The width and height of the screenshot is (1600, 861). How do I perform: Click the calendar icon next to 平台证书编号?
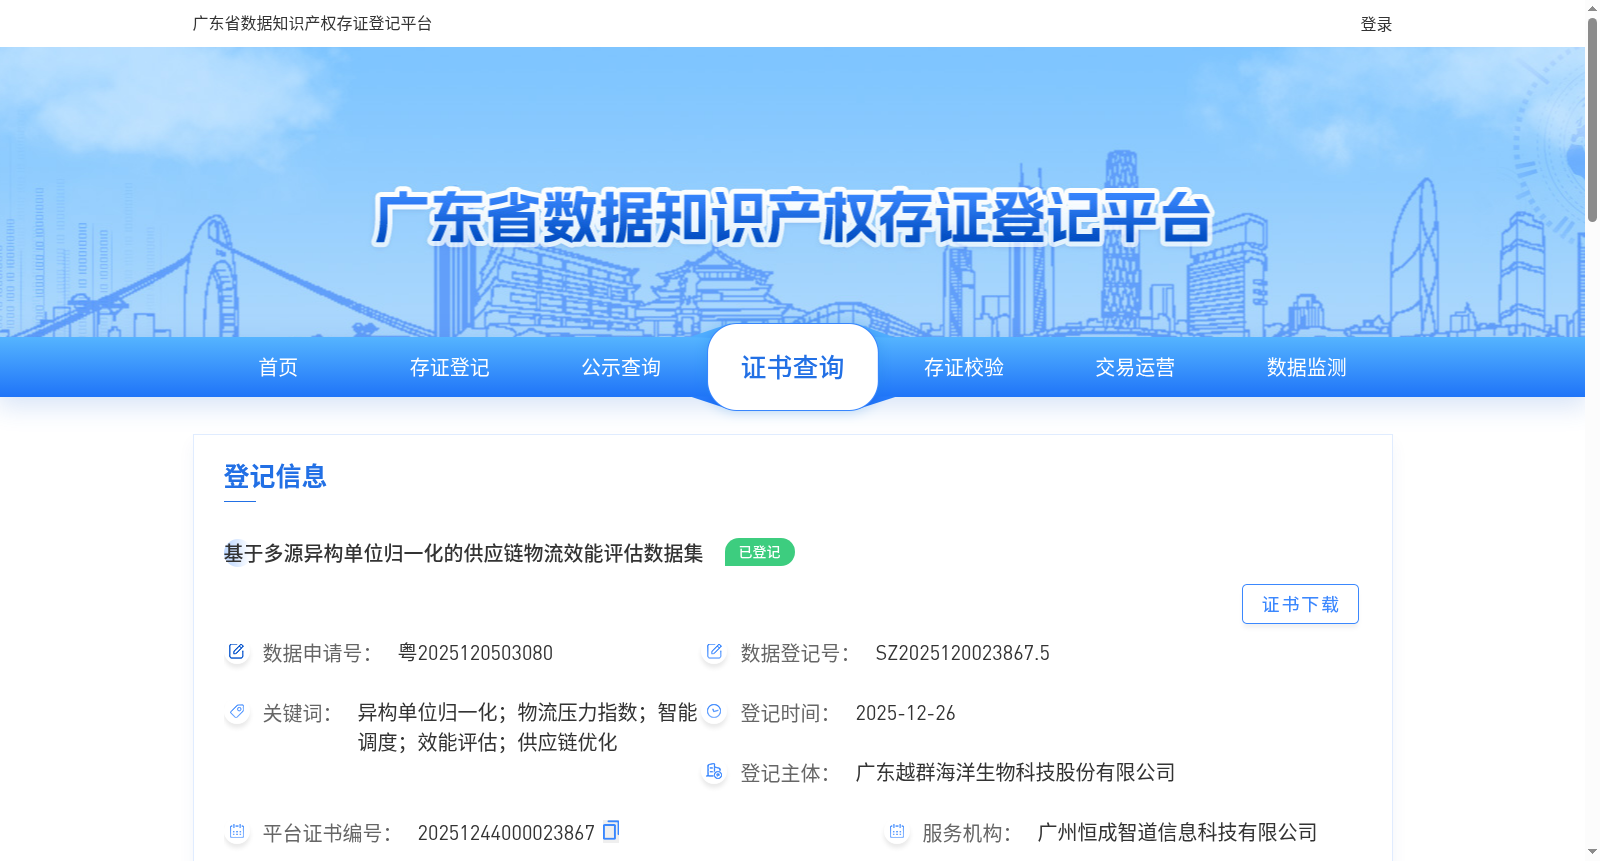[x=236, y=832]
